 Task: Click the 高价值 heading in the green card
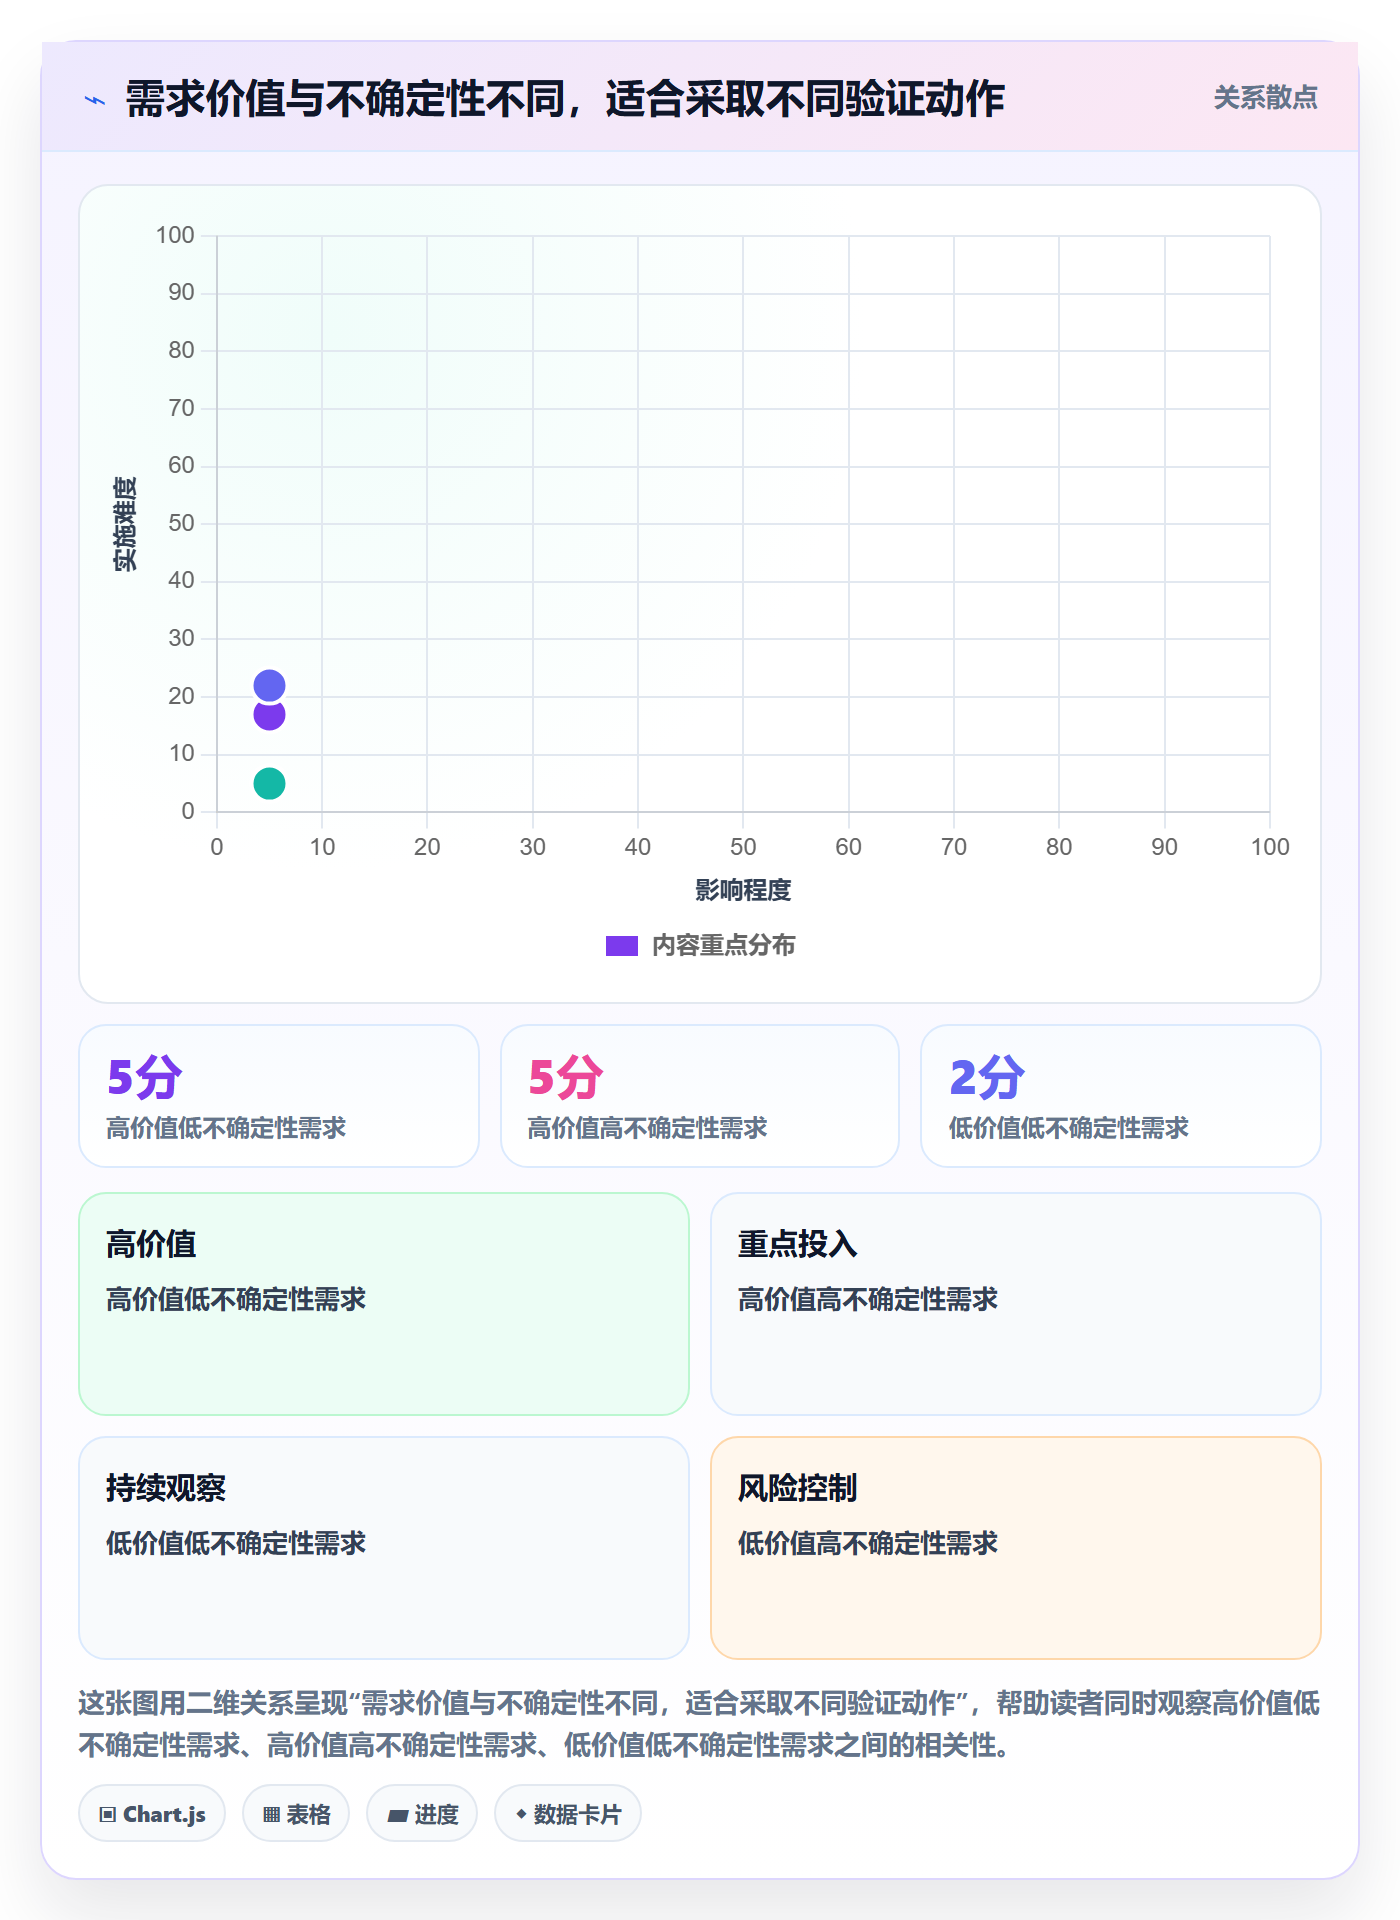point(151,1244)
